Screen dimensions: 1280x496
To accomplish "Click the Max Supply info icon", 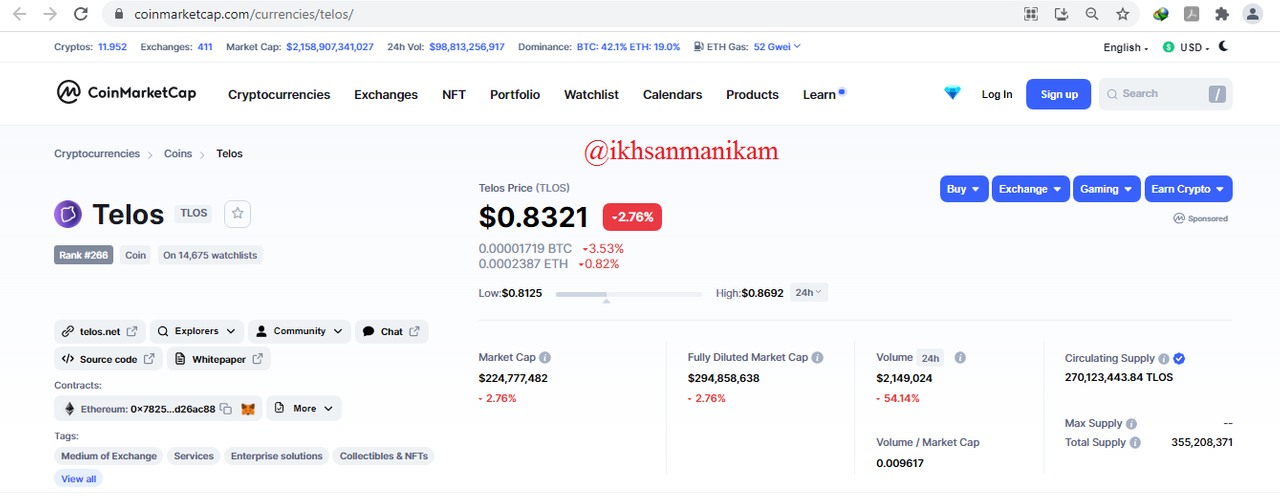I will pyautogui.click(x=1131, y=424).
